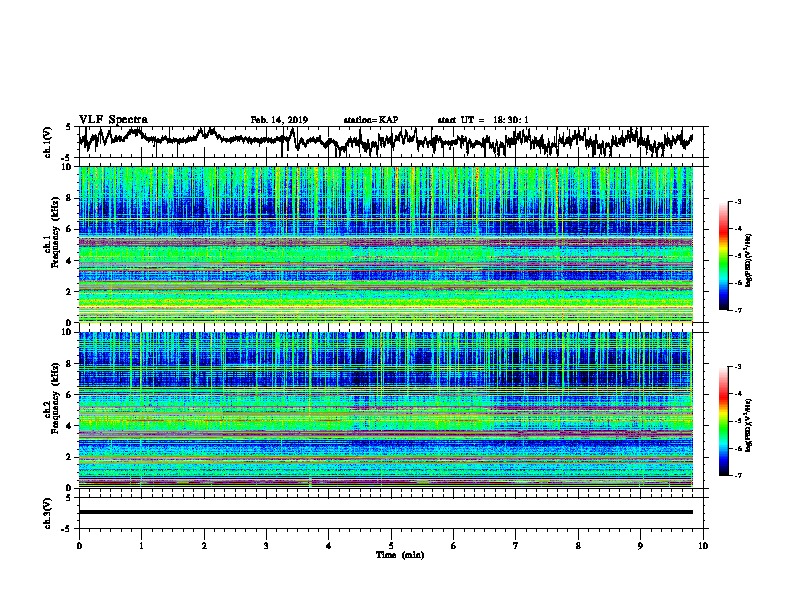The height and width of the screenshot is (612, 792).
Task: Click the 'ch.3(V)' axis label
Action: click(48, 513)
